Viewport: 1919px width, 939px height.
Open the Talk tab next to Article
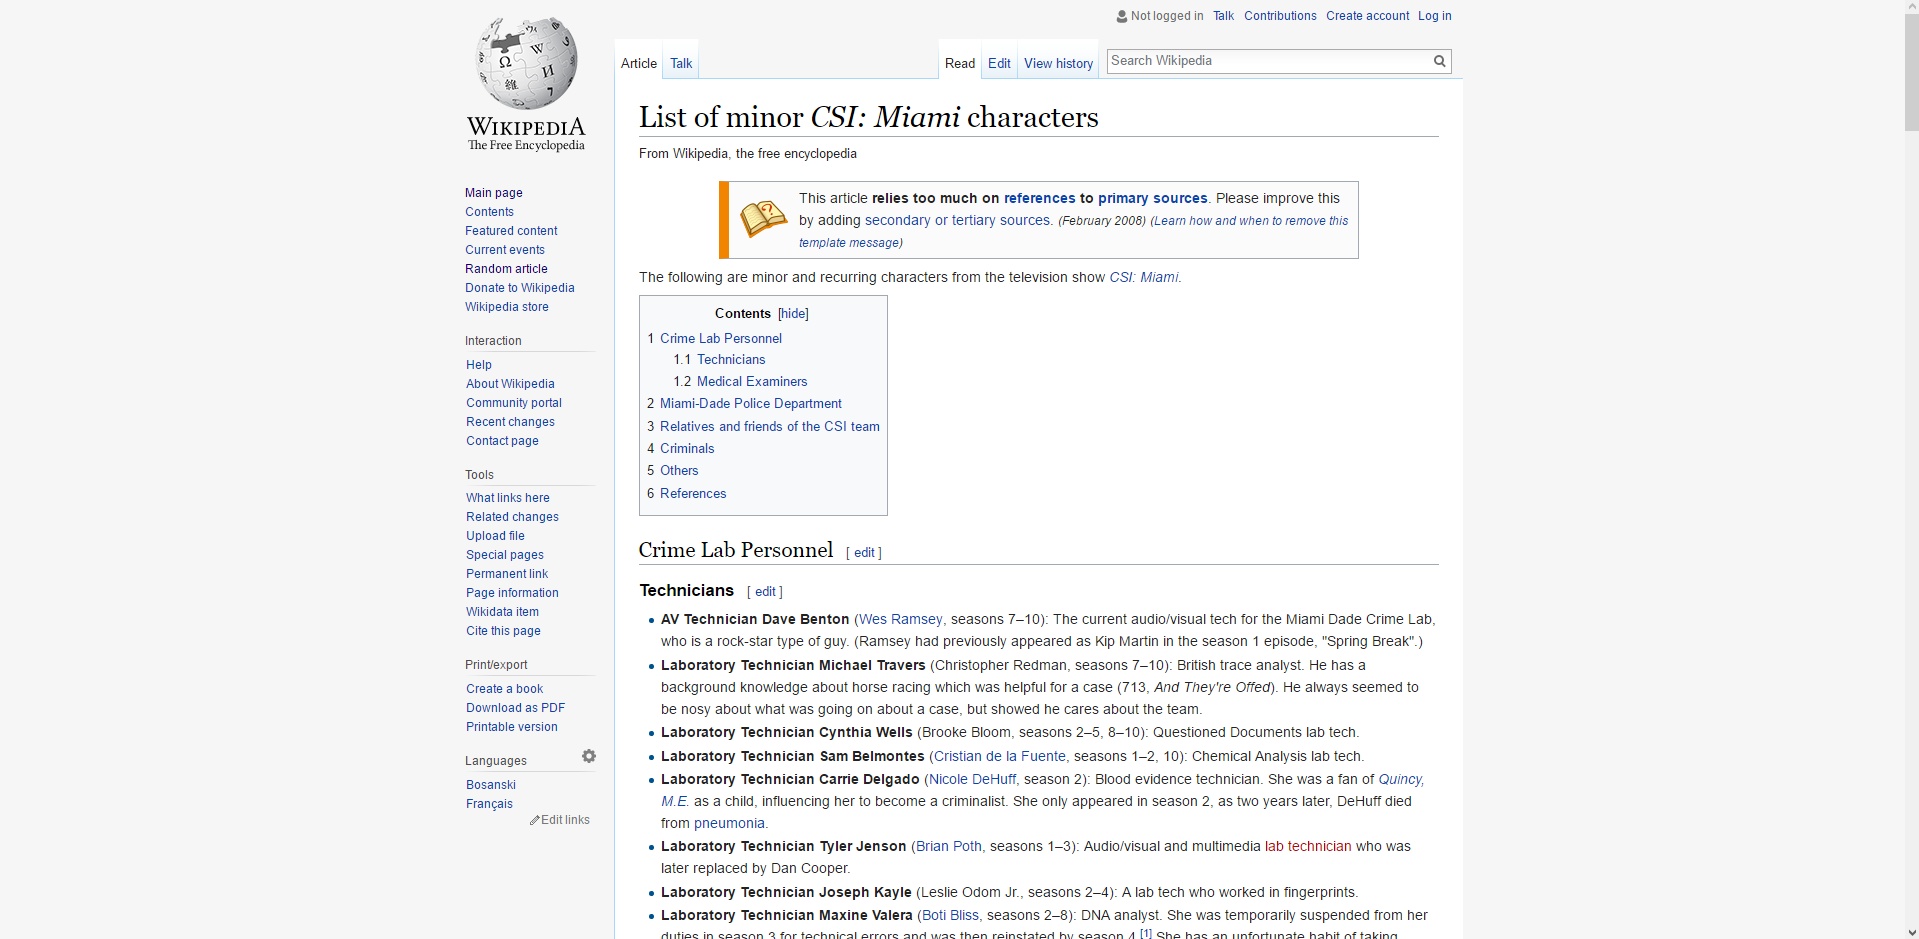click(681, 63)
